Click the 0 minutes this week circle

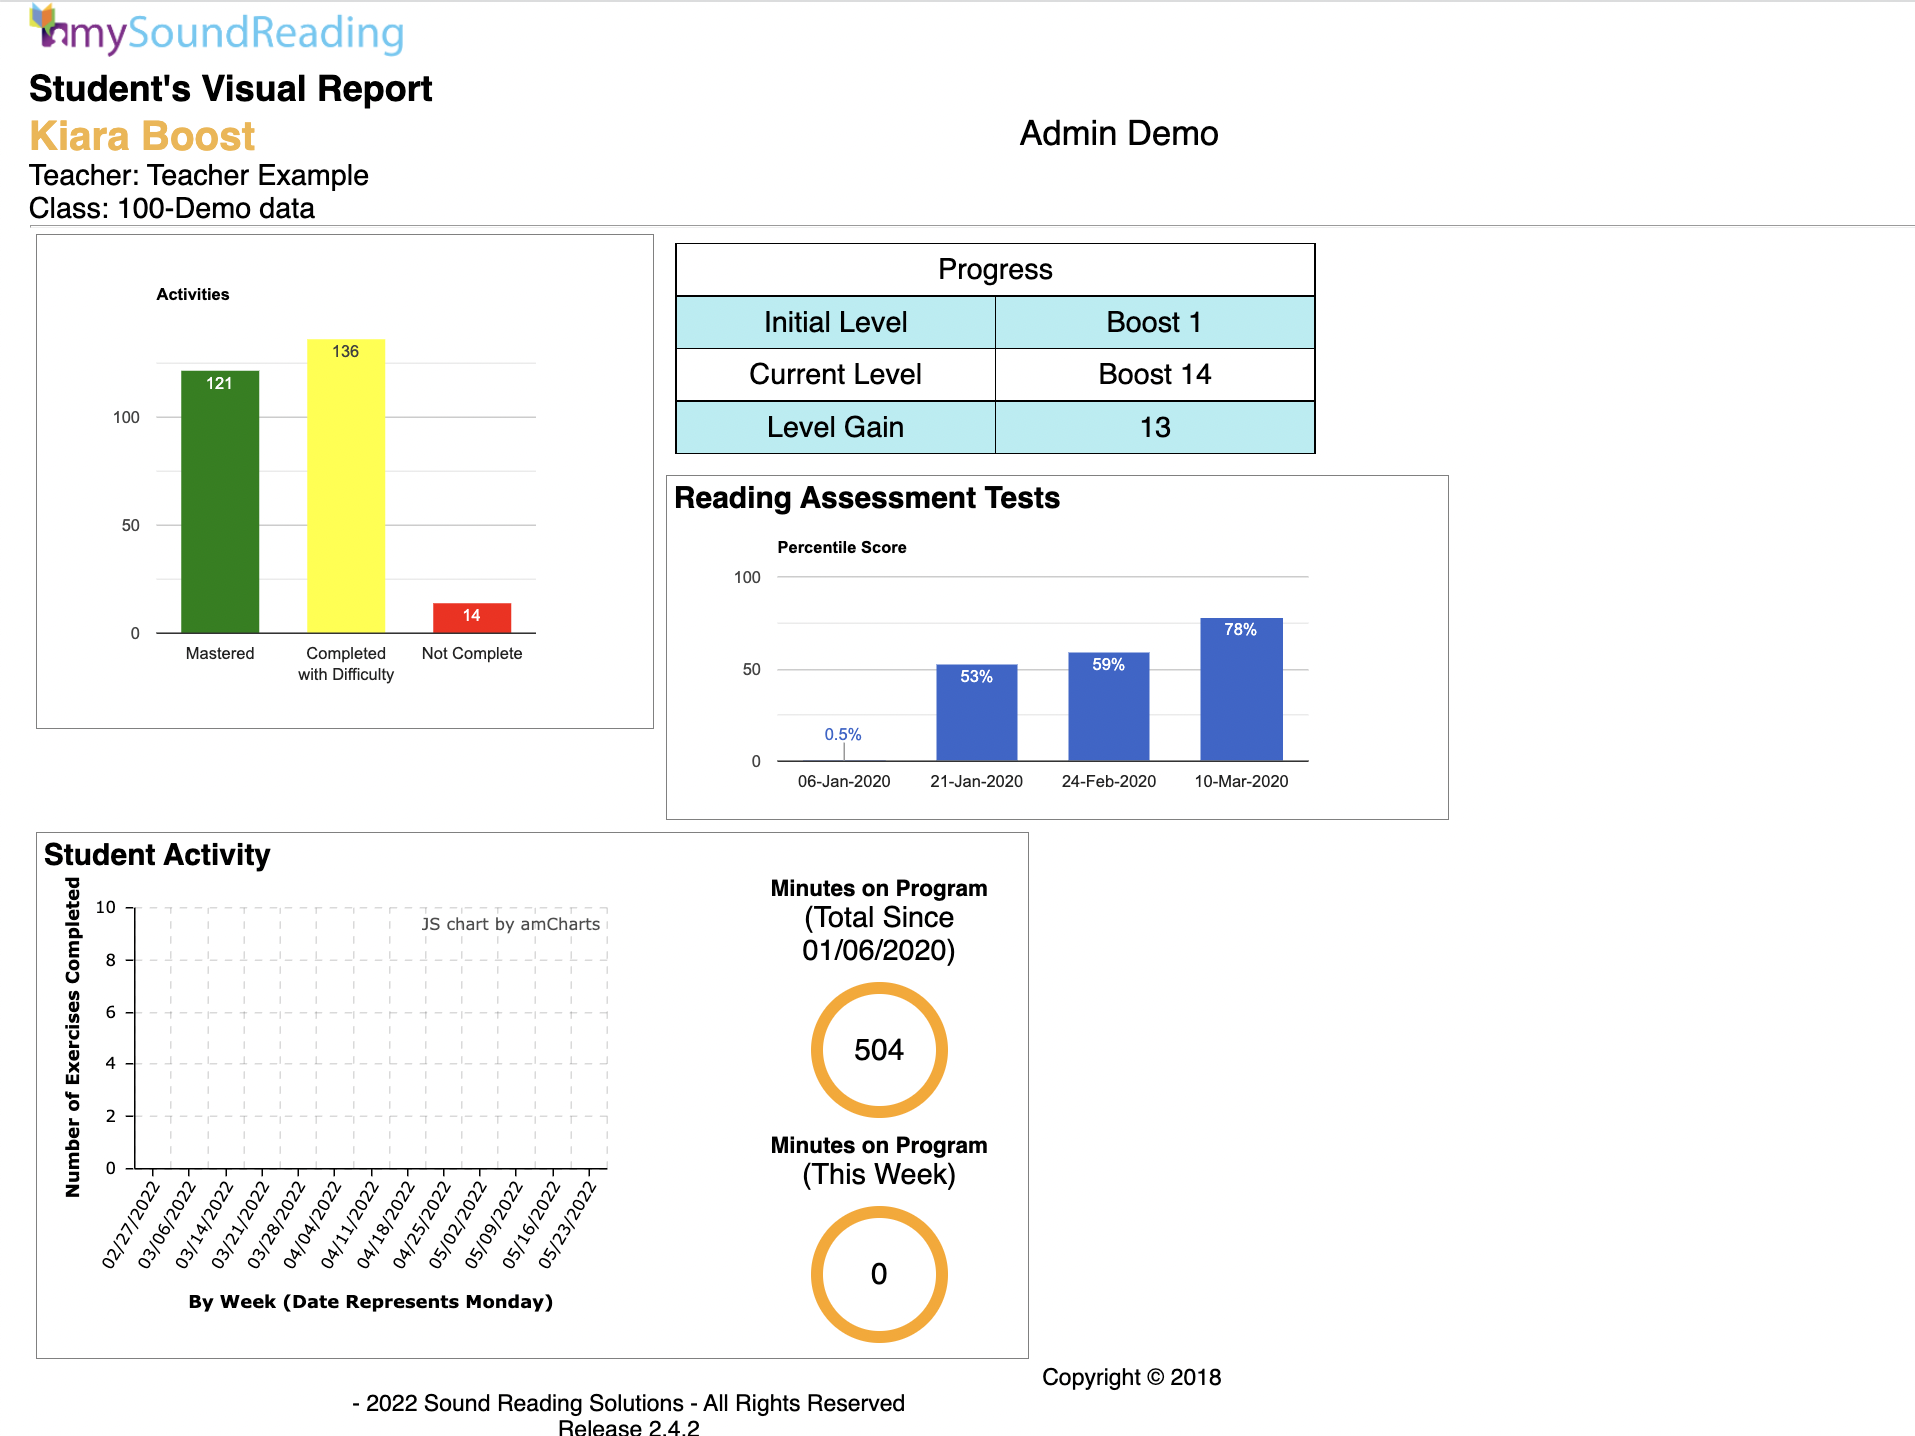click(879, 1274)
